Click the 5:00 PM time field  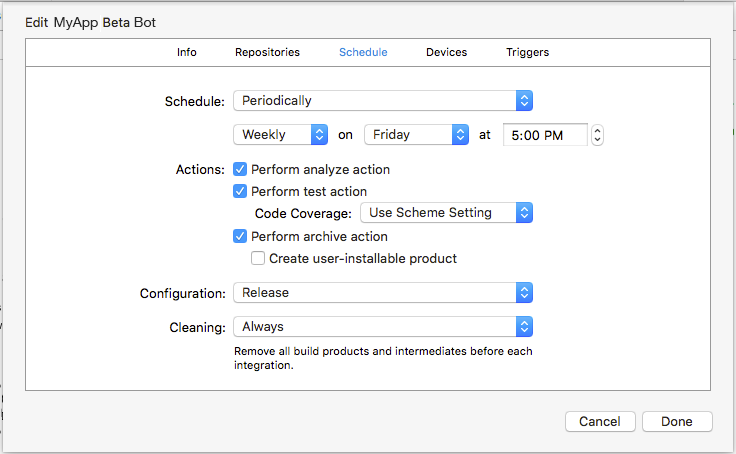point(544,135)
